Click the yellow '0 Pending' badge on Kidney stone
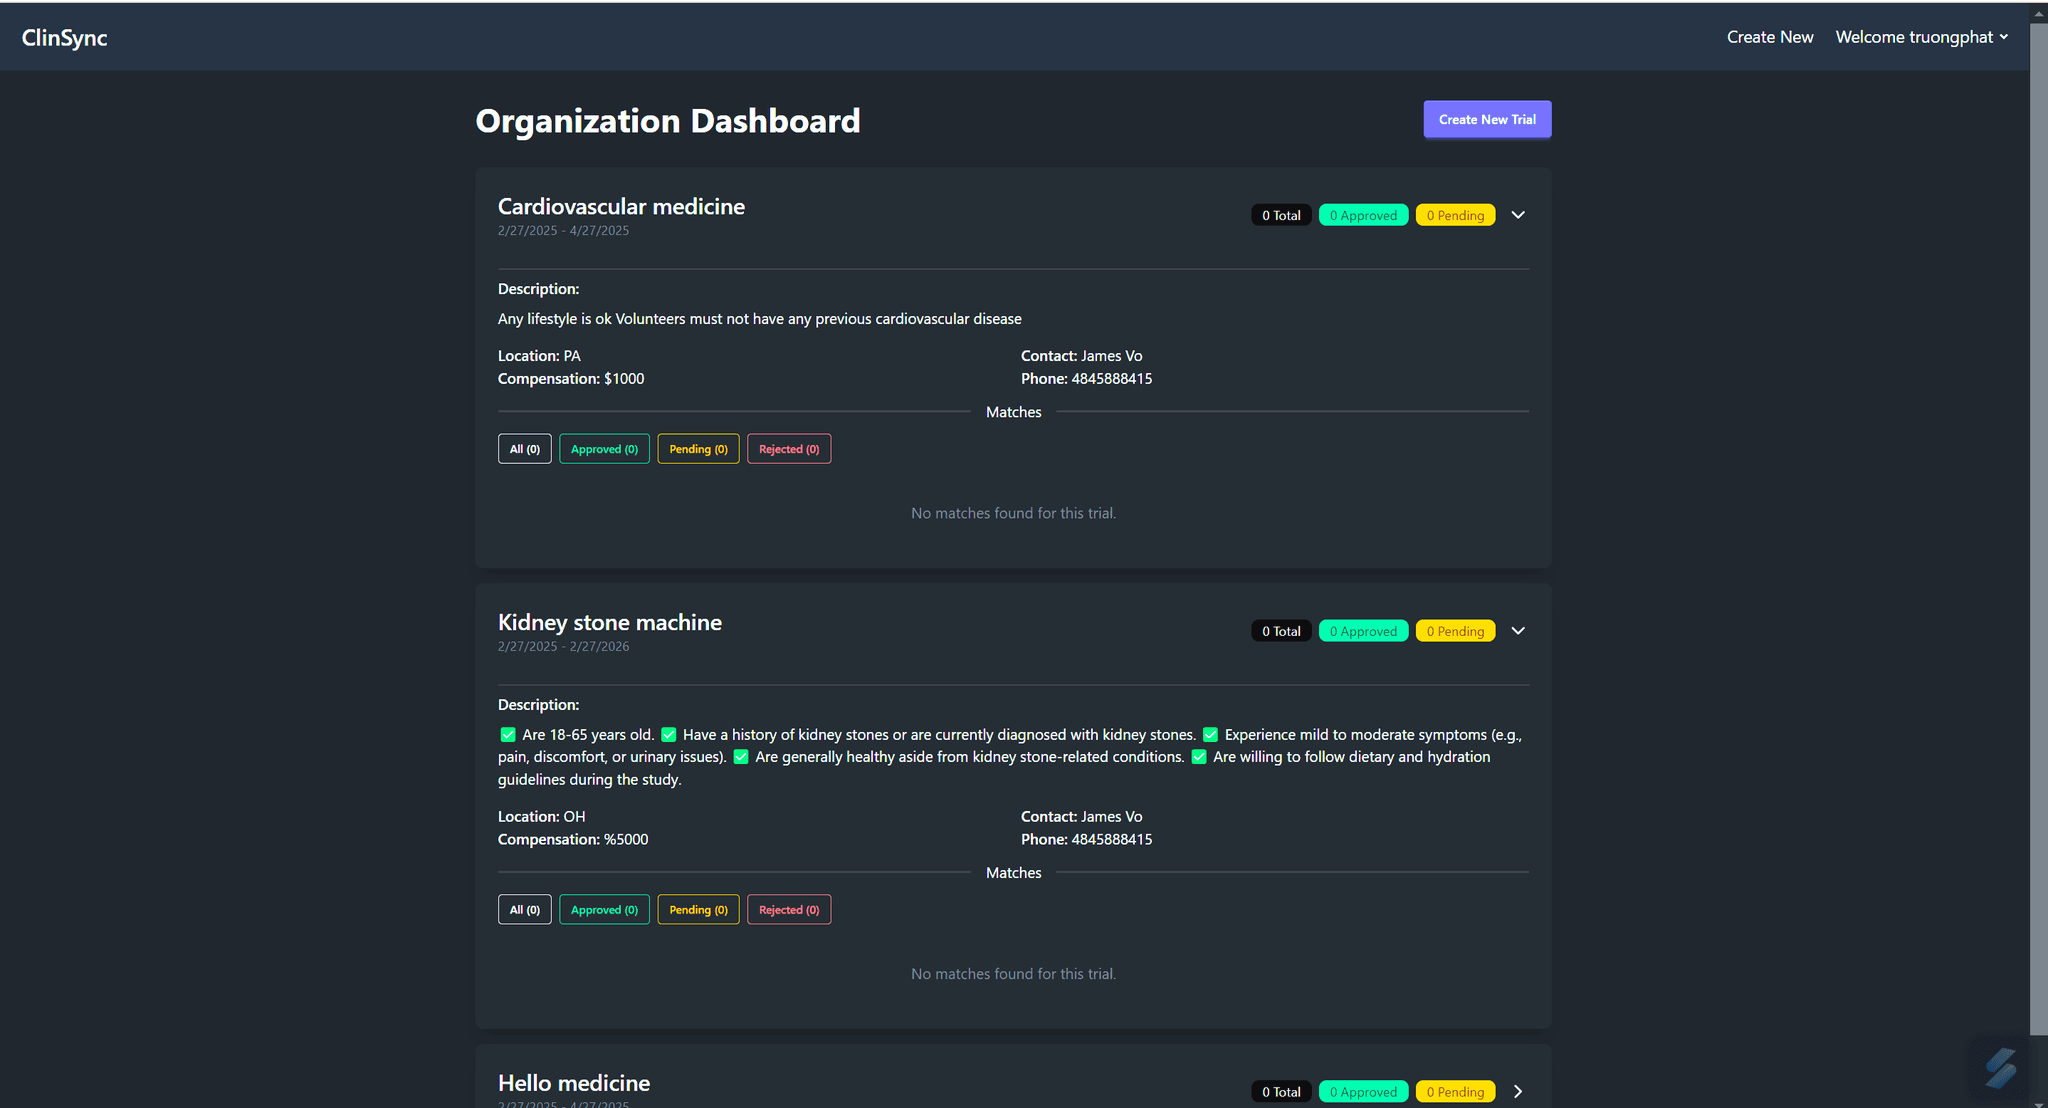2048x1108 pixels. click(x=1455, y=631)
